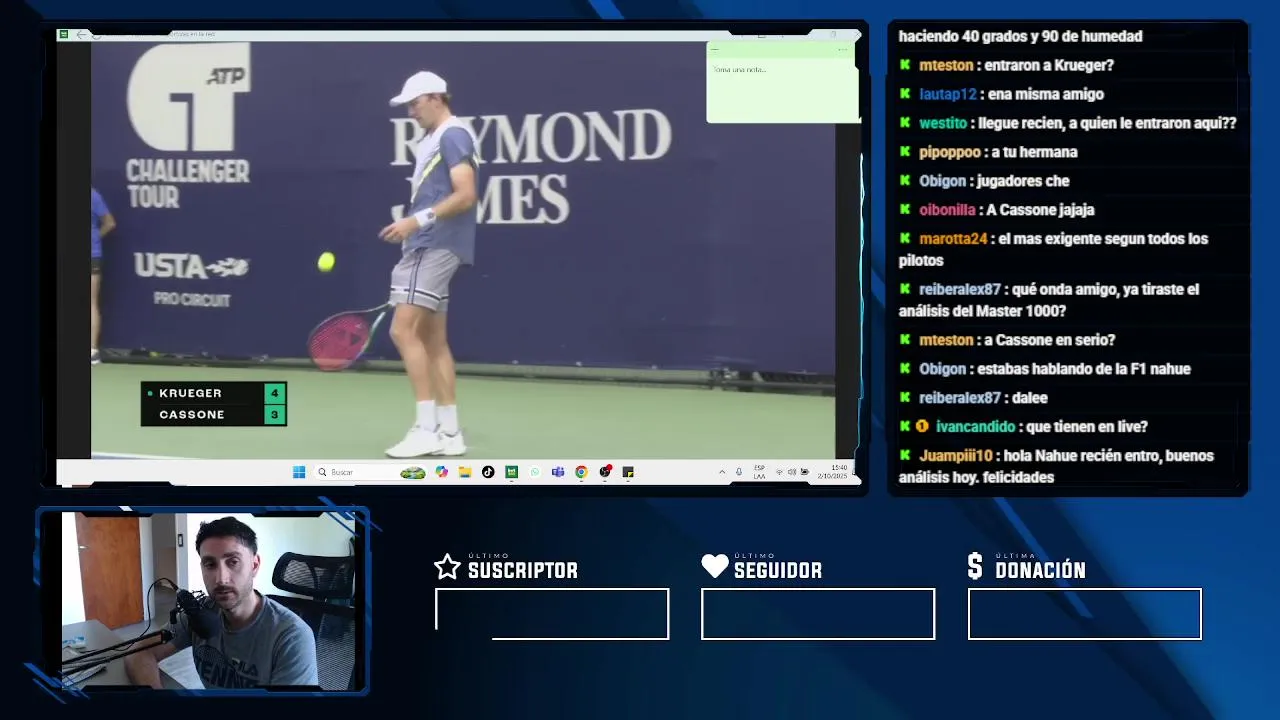Open chat user oibonilla's profile

coord(947,210)
